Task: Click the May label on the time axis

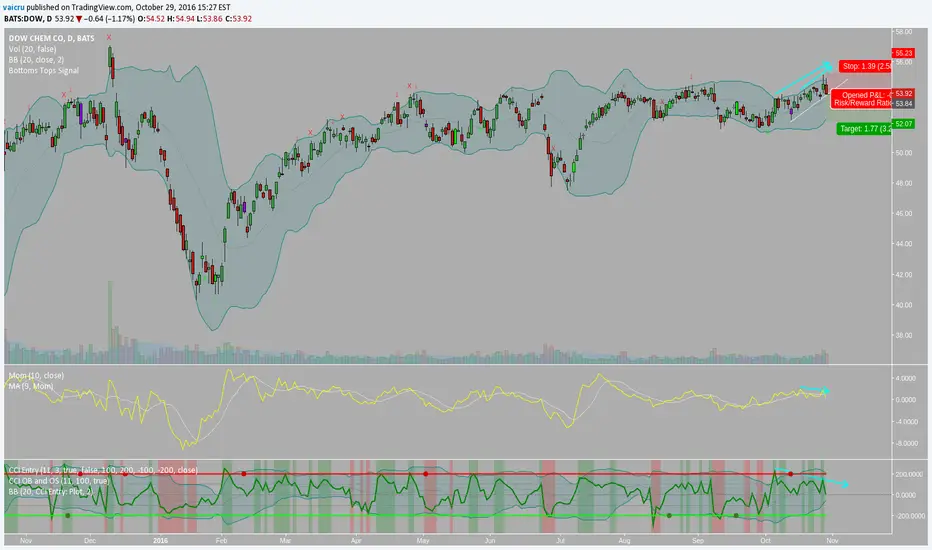Action: (x=423, y=540)
